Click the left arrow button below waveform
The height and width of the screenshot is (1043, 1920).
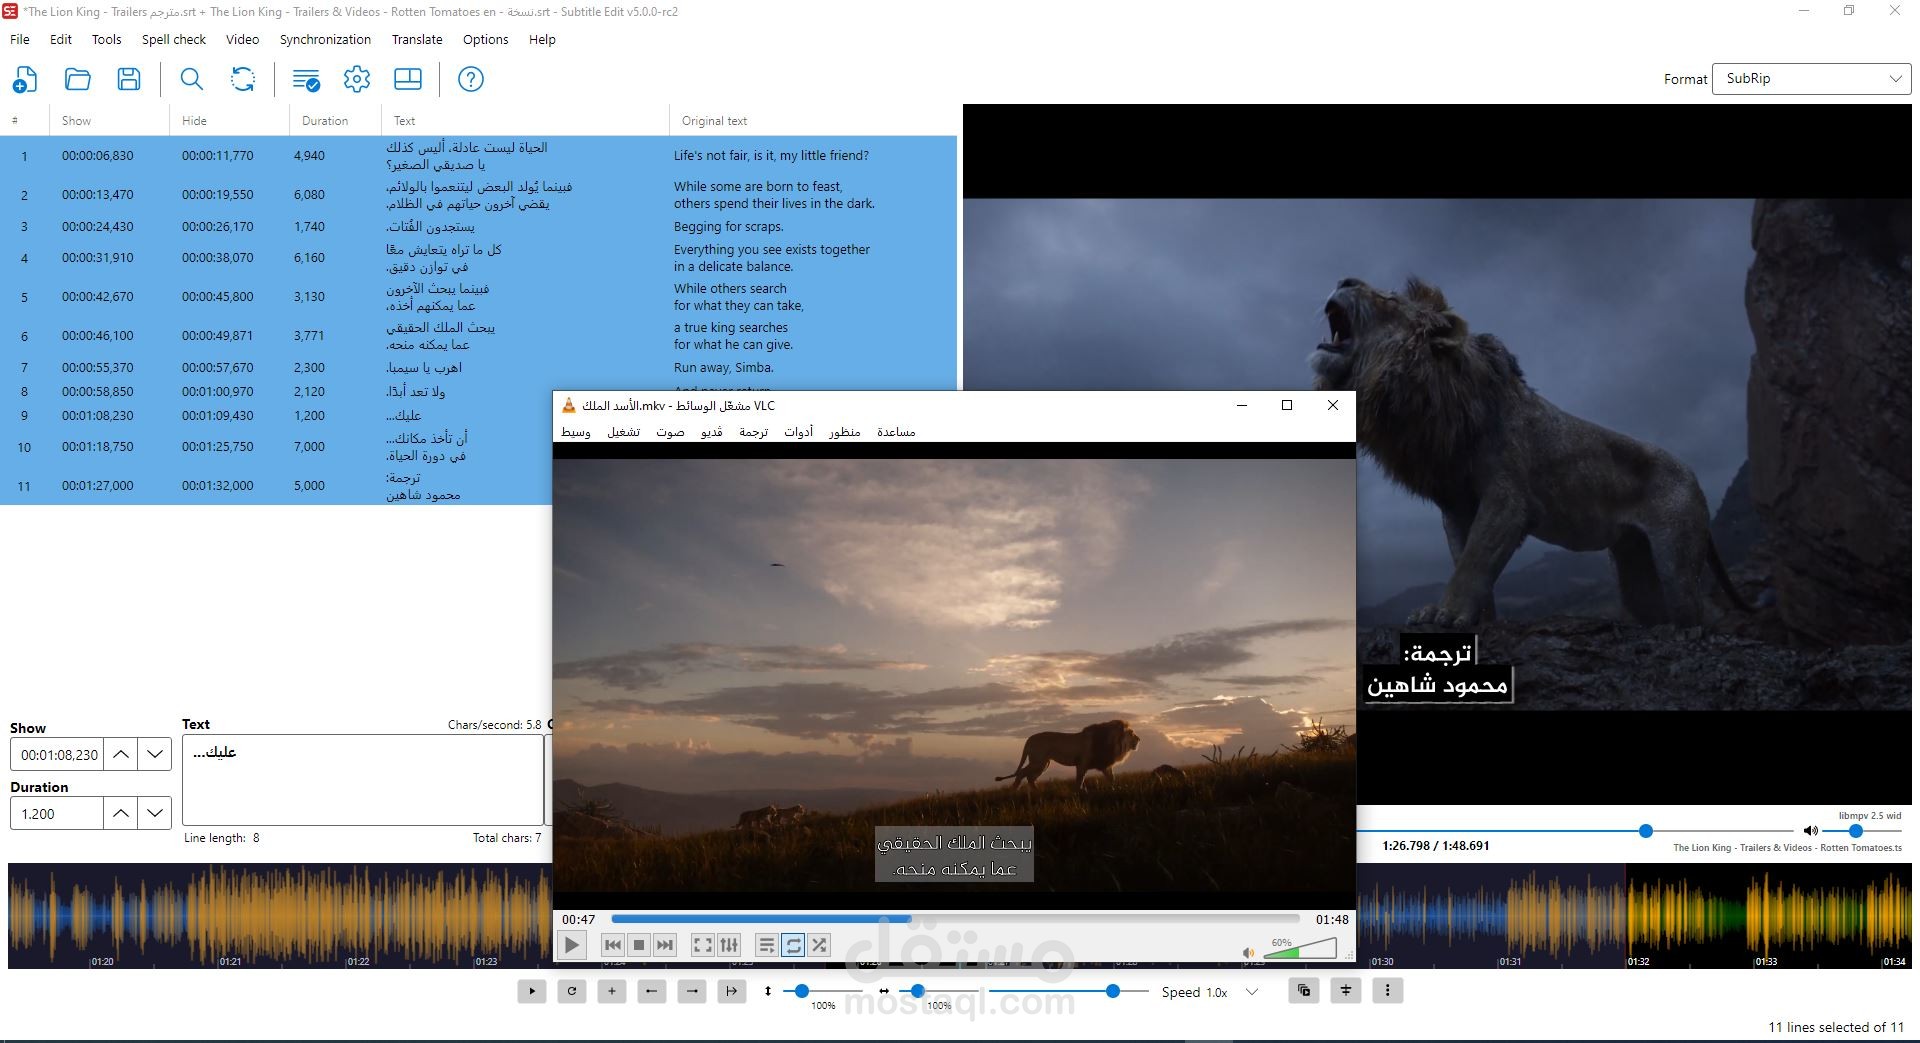(652, 991)
